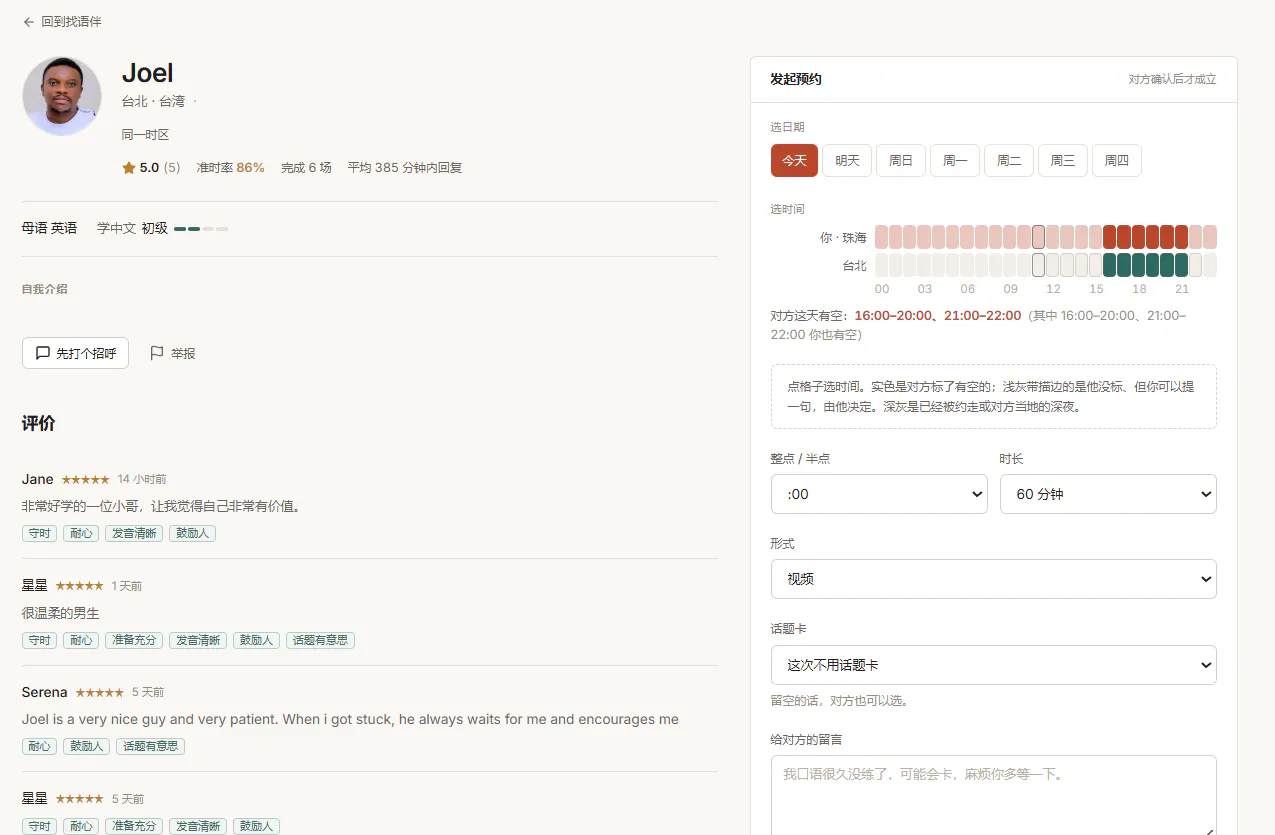Choose 周日 in the date picker
Viewport: 1275px width, 835px height.
click(x=901, y=161)
